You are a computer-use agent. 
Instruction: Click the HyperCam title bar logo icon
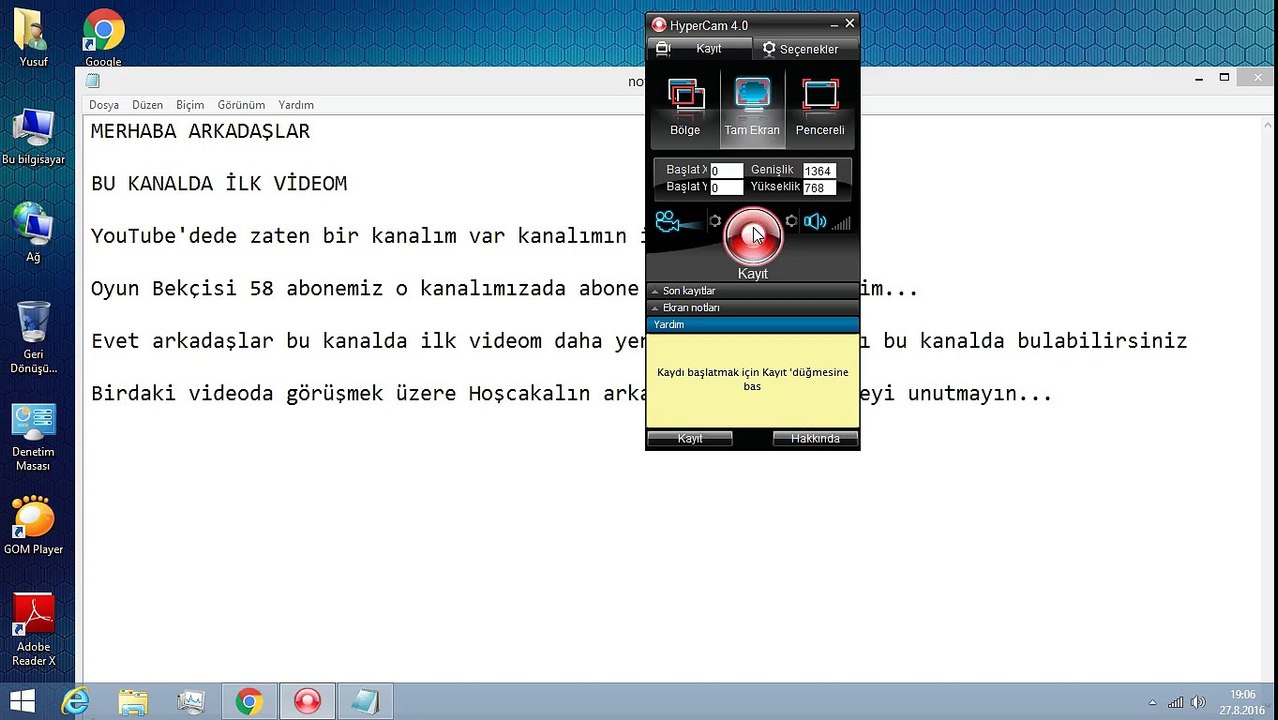coord(659,25)
